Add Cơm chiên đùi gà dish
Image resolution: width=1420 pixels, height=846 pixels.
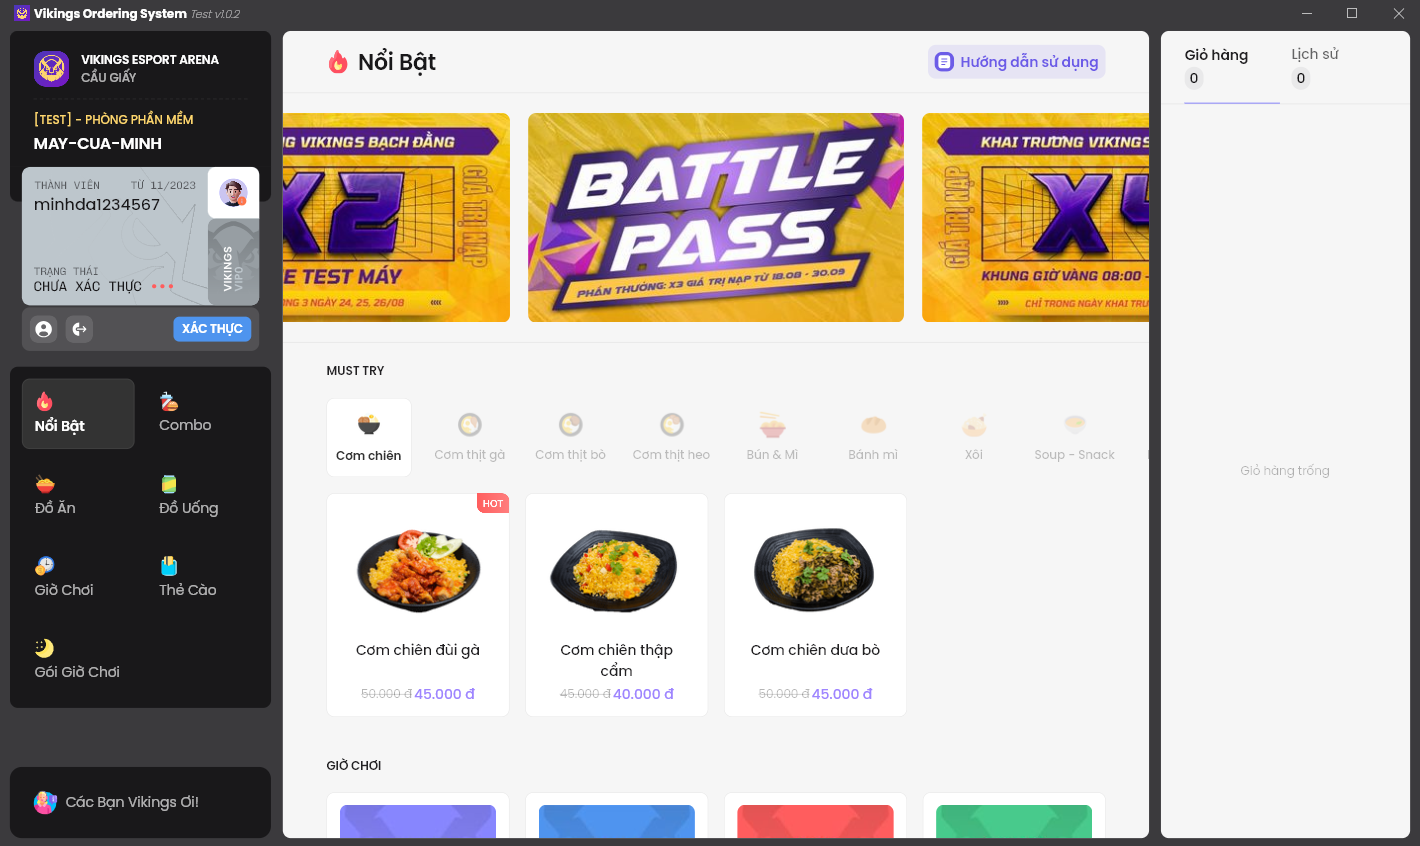418,605
